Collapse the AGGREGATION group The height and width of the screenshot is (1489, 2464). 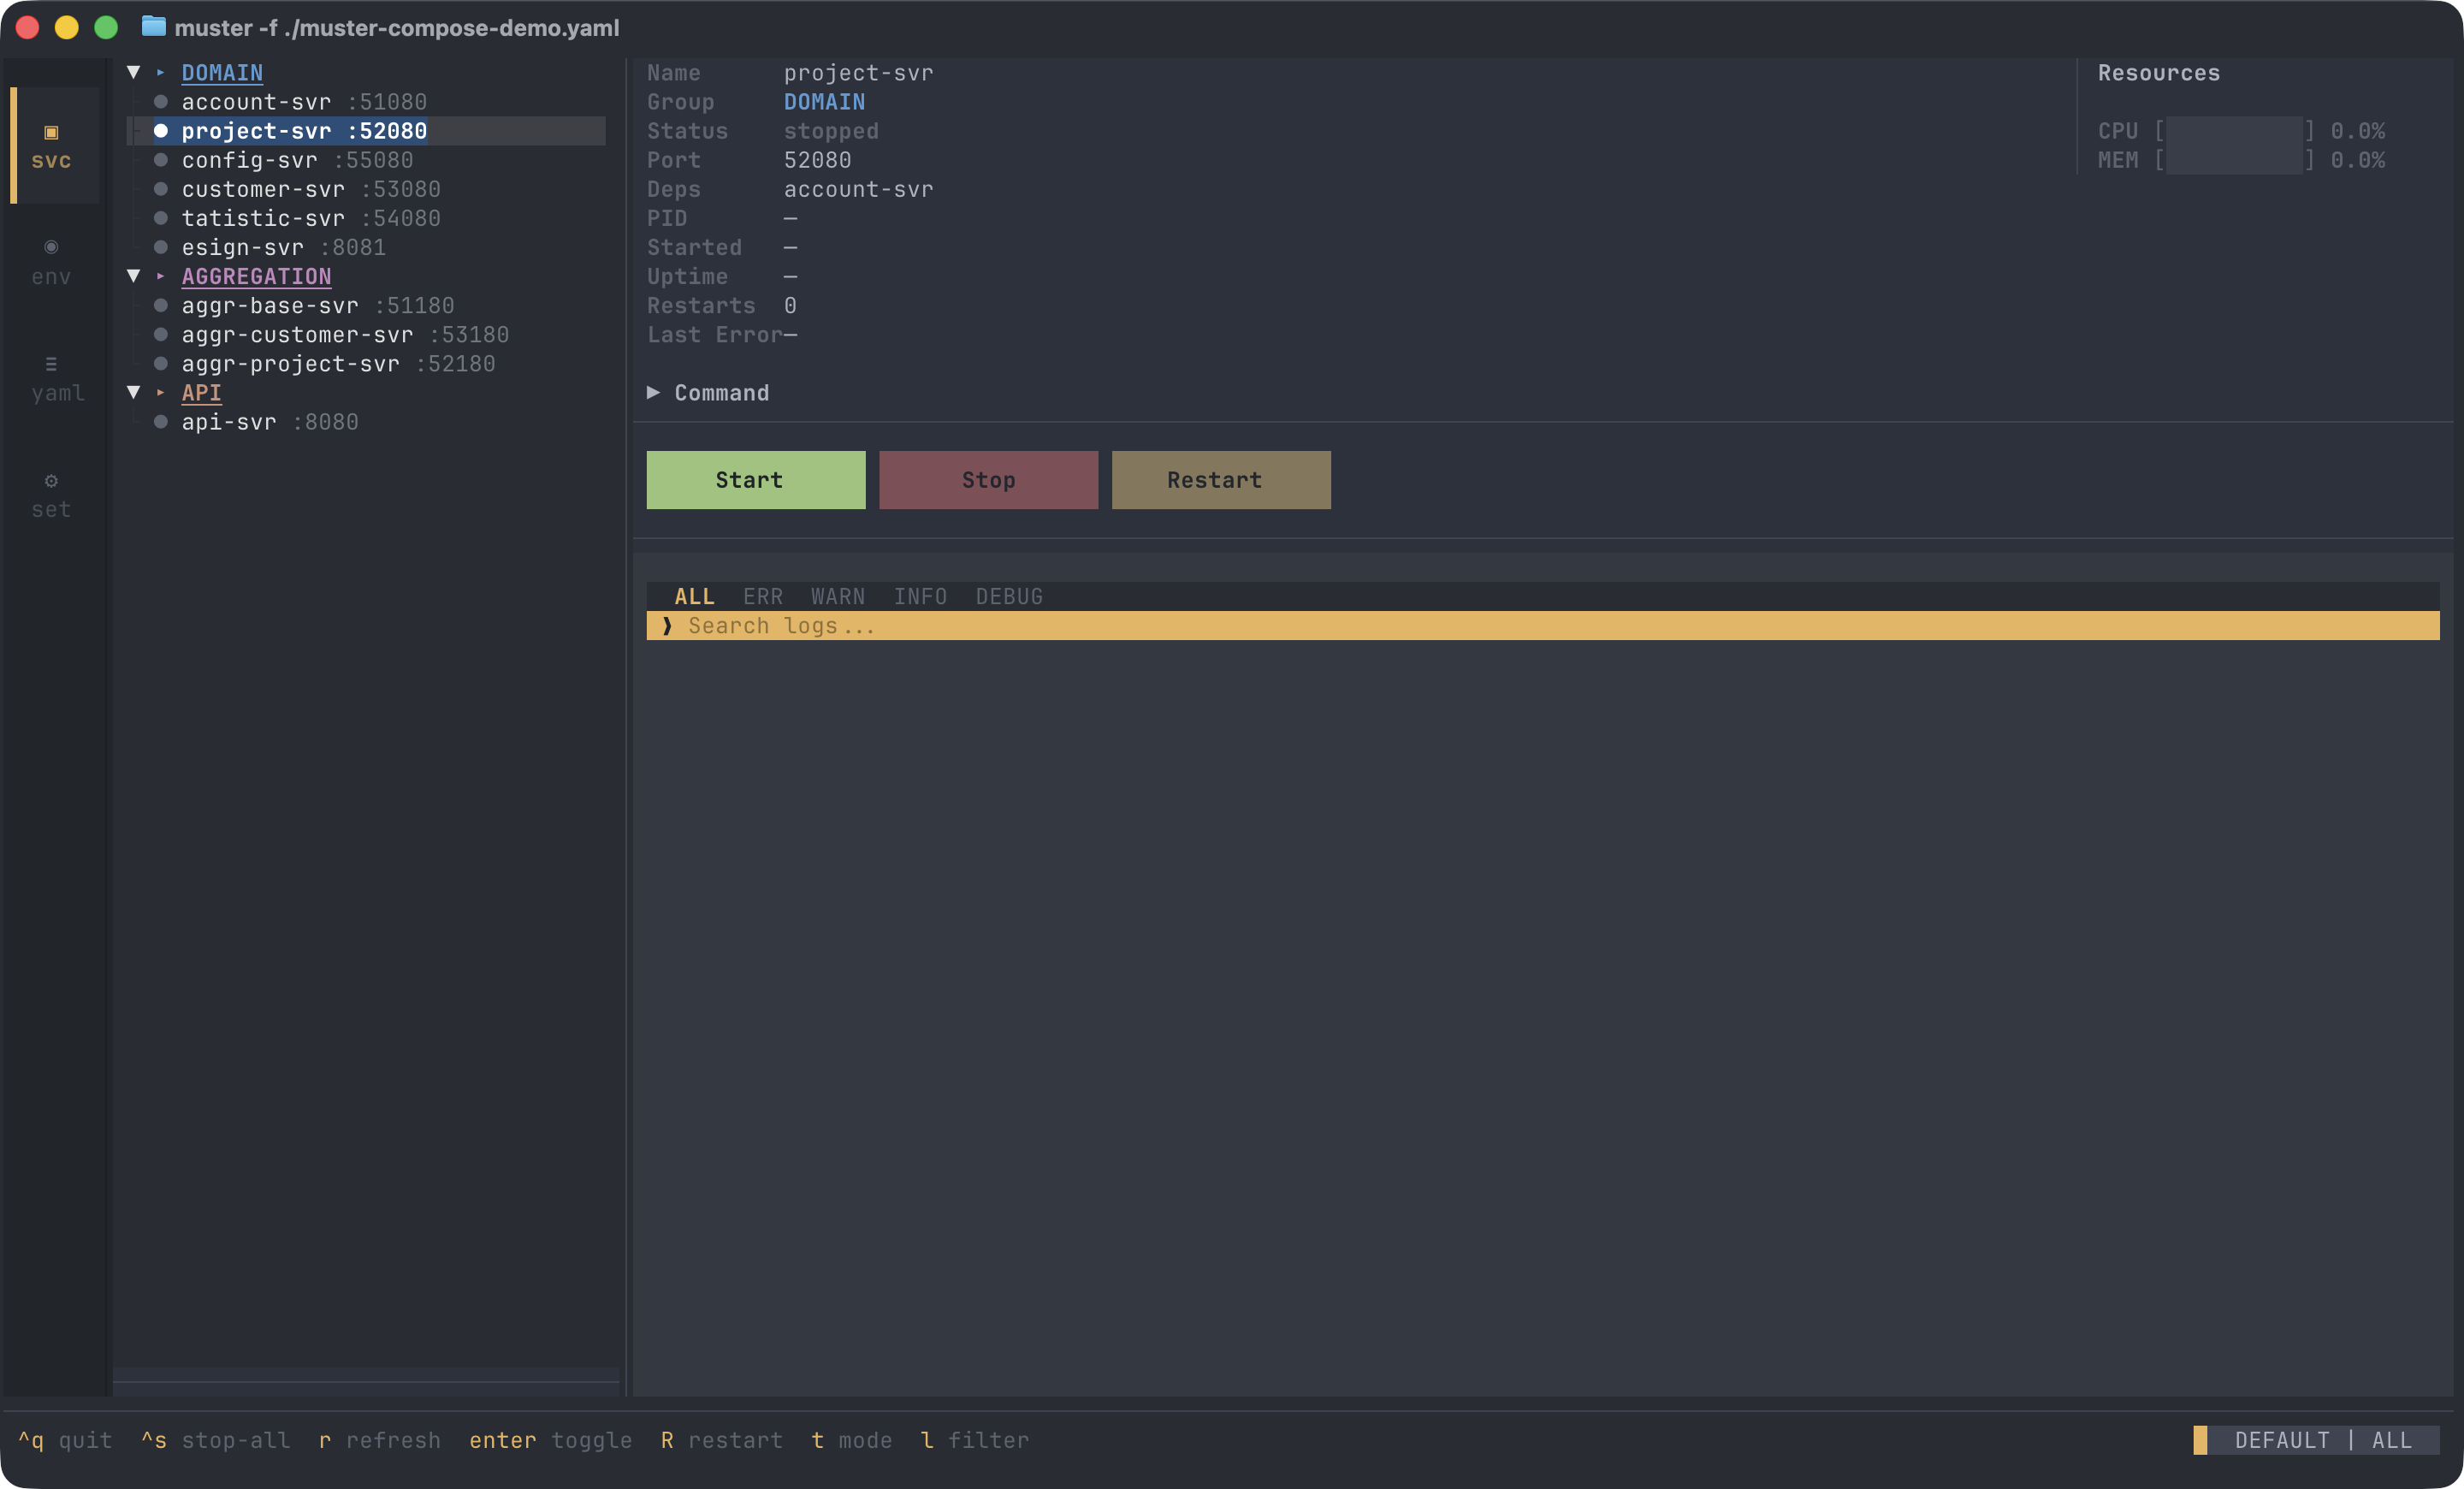click(x=134, y=276)
